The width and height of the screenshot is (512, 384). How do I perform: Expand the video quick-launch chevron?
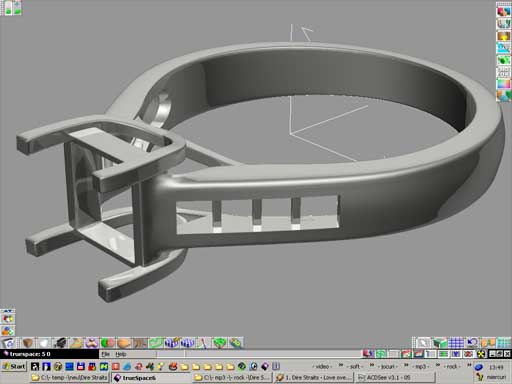341,366
